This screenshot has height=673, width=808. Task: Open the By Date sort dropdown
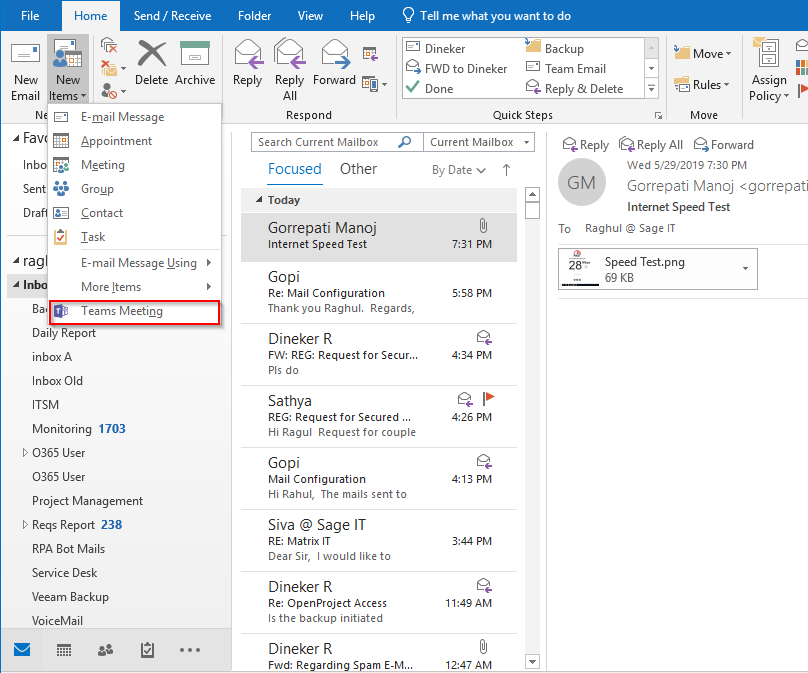click(x=458, y=170)
